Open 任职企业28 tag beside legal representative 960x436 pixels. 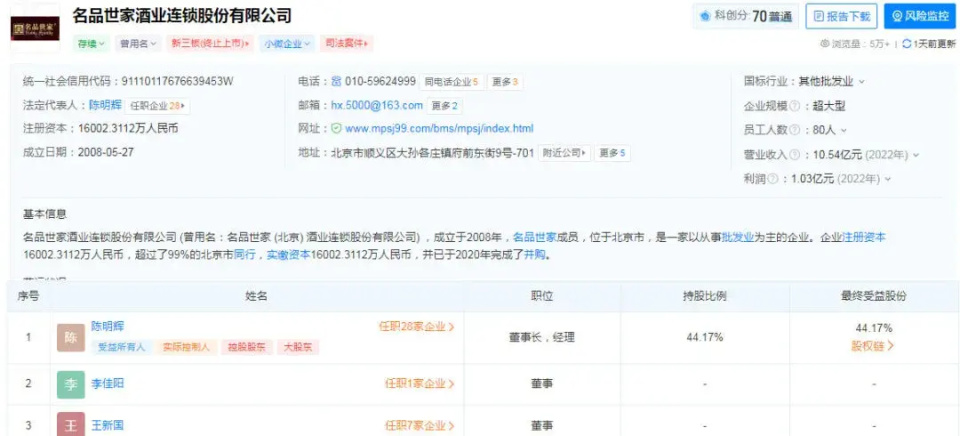[157, 105]
